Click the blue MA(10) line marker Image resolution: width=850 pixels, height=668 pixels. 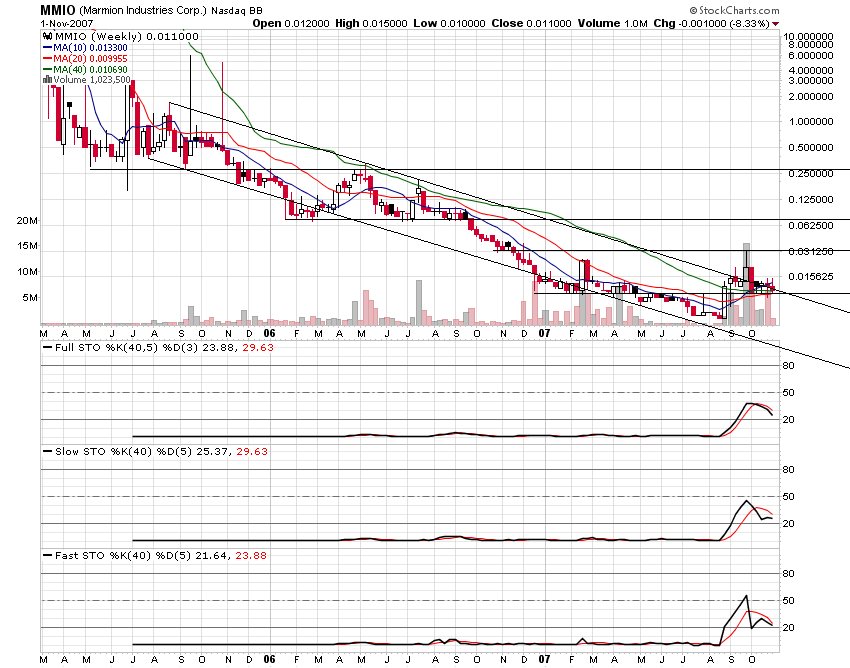pos(48,48)
